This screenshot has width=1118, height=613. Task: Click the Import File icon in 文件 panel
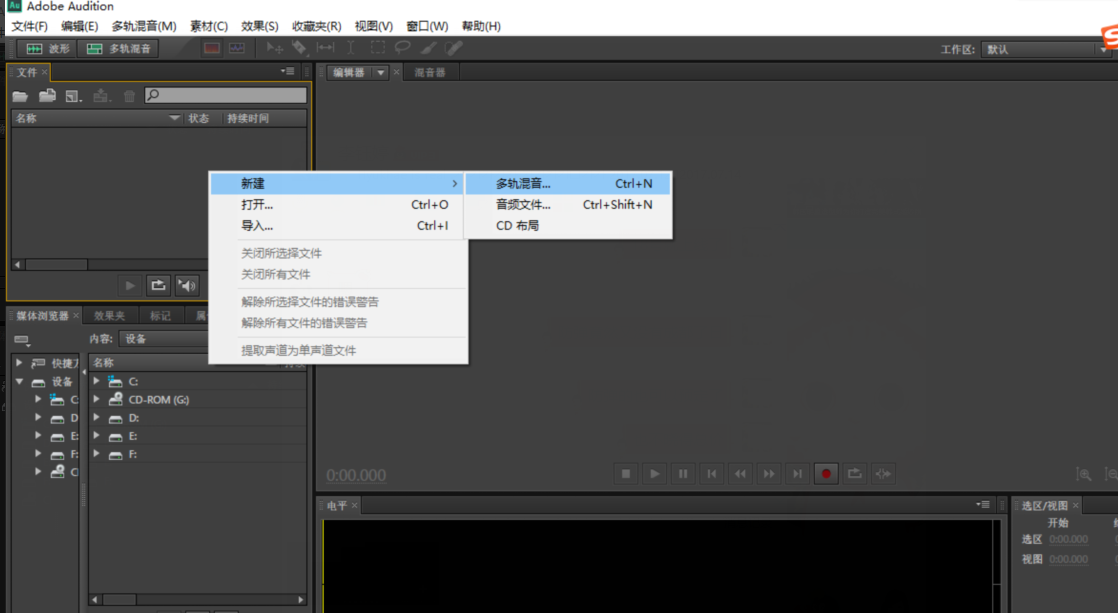point(47,96)
